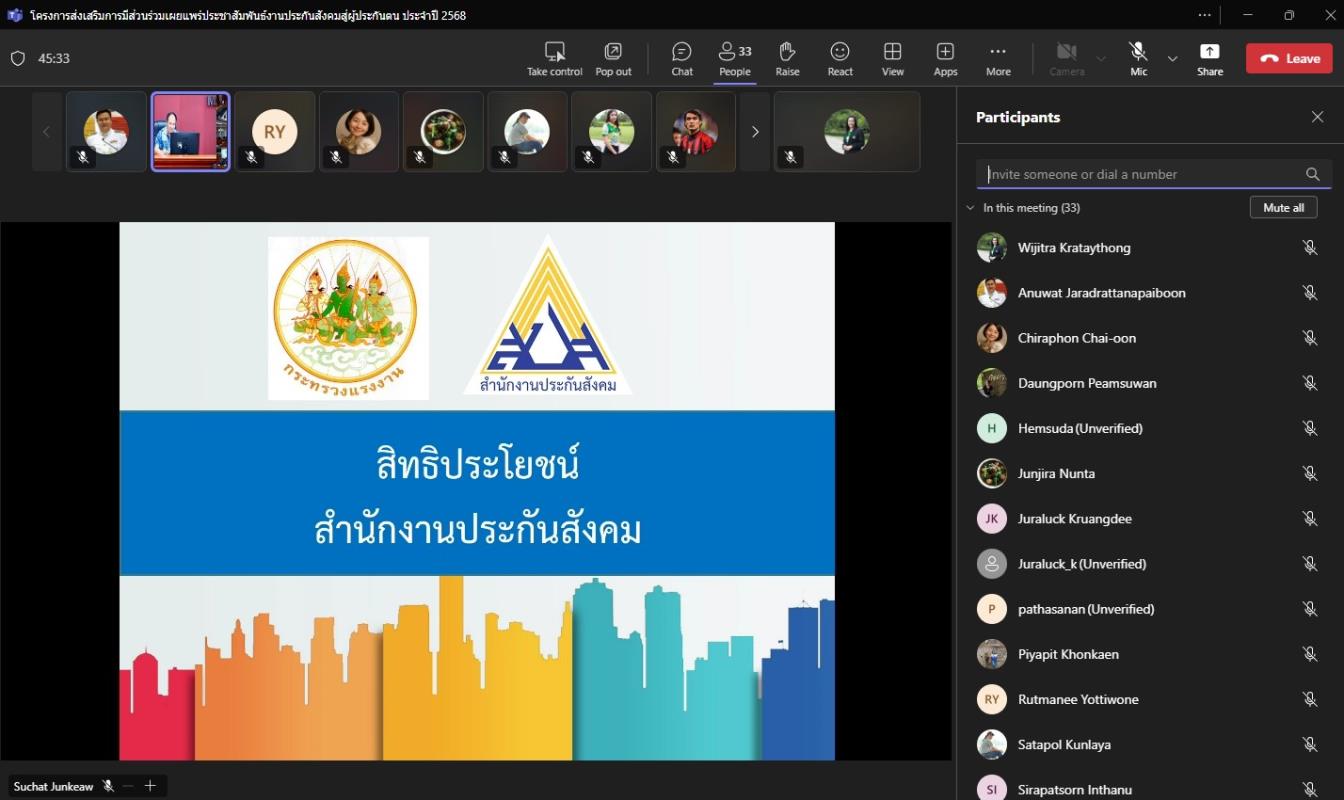
Task: Open the Chat panel
Action: (682, 59)
